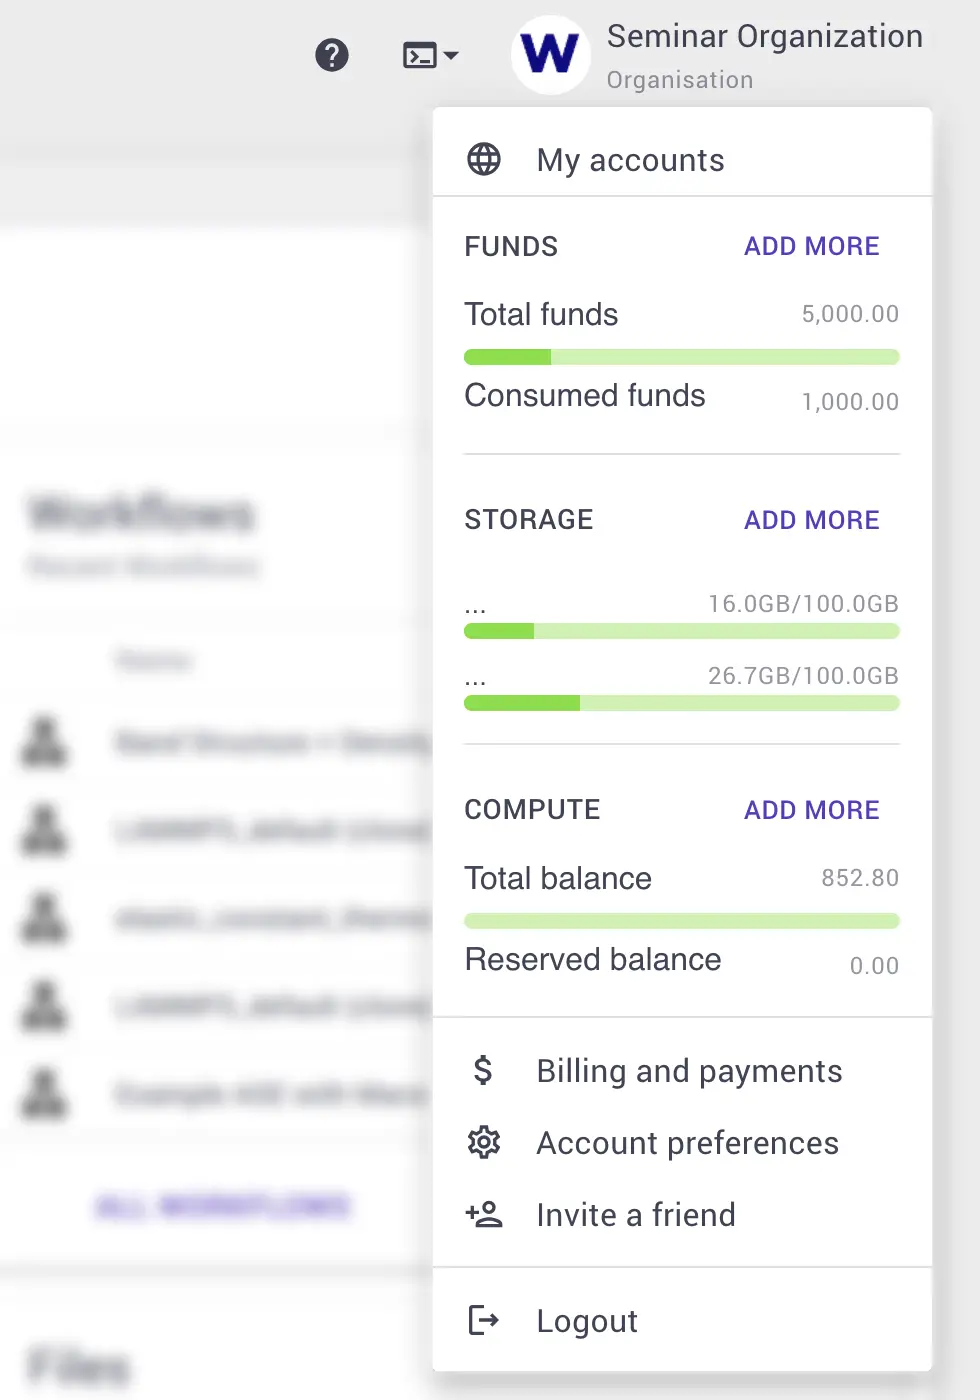Image resolution: width=980 pixels, height=1400 pixels.
Task: Expand the truncated first storage label
Action: tap(476, 604)
